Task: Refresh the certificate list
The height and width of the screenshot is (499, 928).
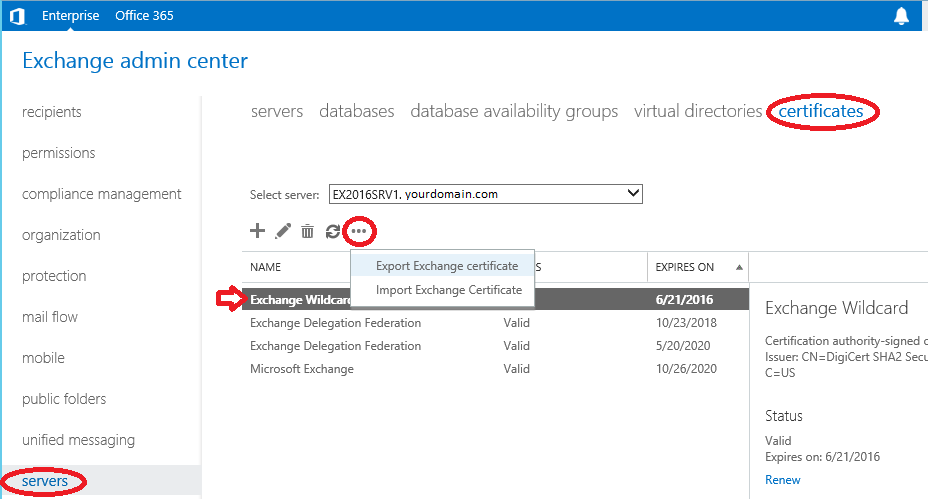Action: 333,231
